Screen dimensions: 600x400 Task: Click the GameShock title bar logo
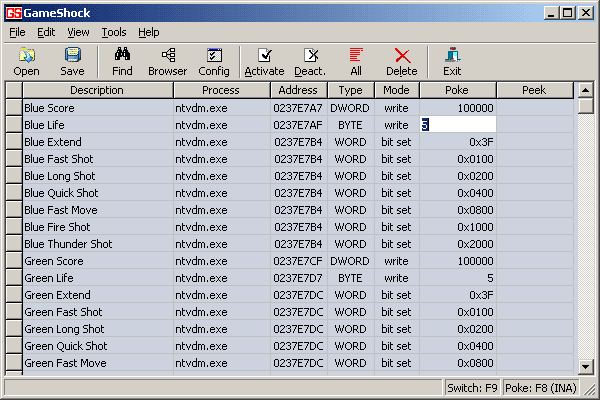click(14, 13)
